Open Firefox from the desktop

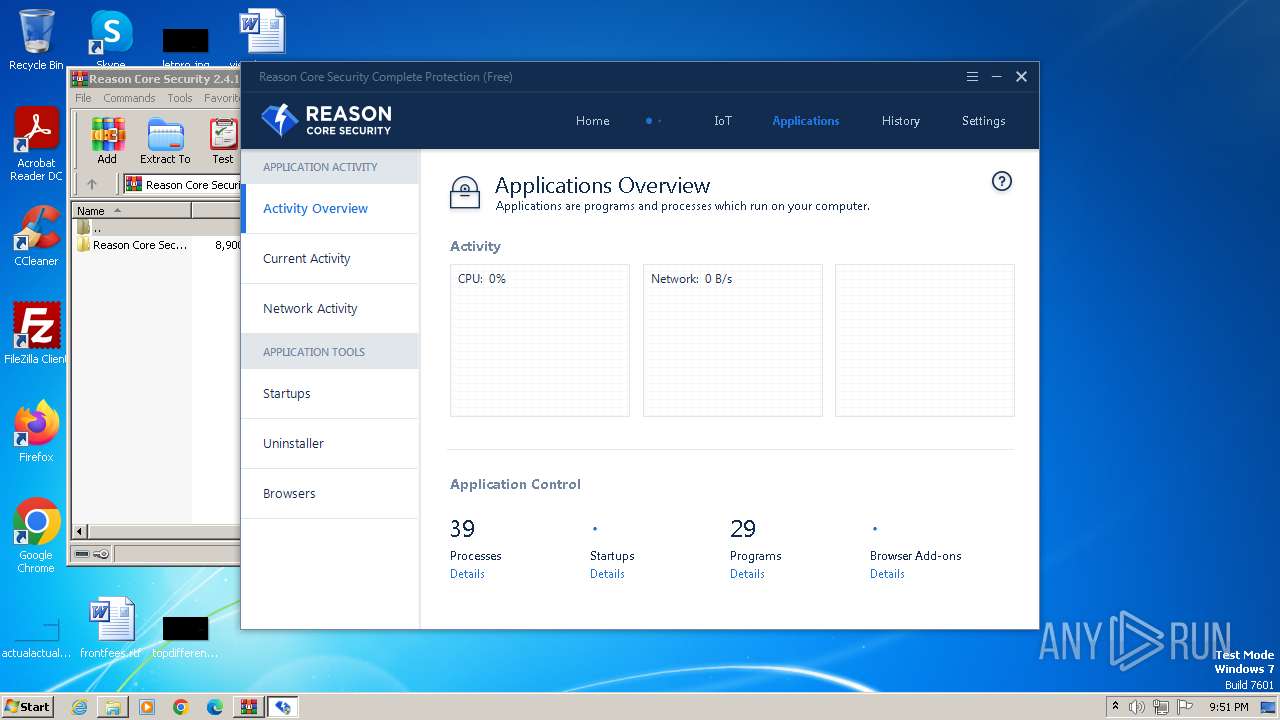[36, 432]
